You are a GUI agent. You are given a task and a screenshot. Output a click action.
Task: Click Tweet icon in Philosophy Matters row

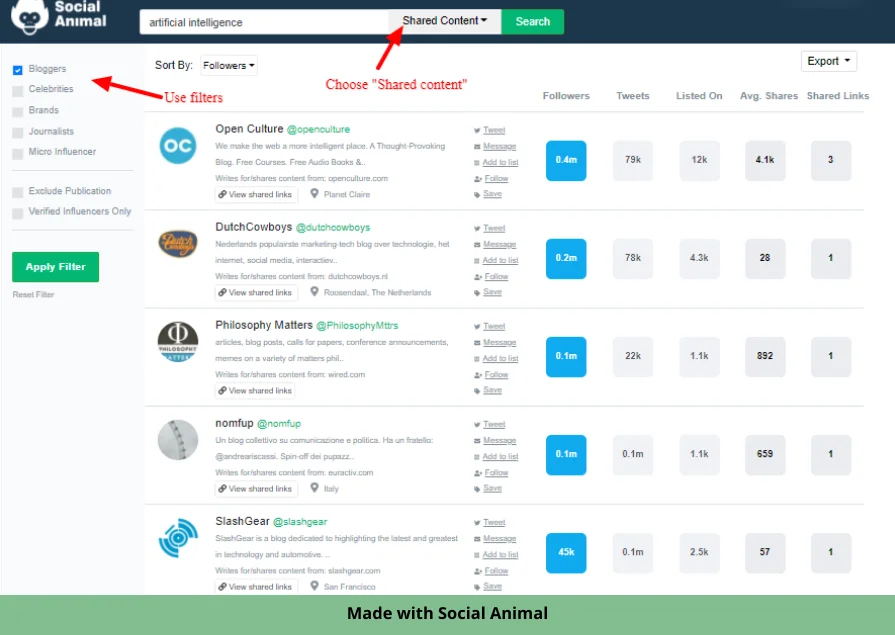(x=477, y=327)
